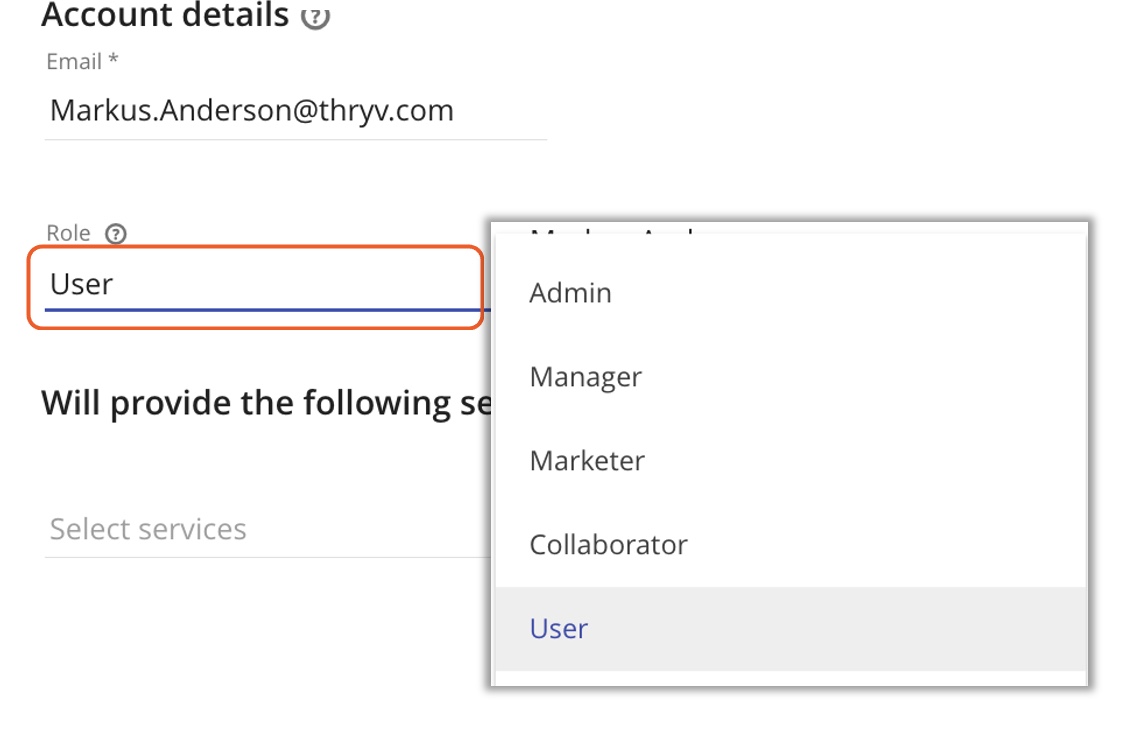The width and height of the screenshot is (1140, 736).
Task: Click the Account details heading
Action: (165, 16)
